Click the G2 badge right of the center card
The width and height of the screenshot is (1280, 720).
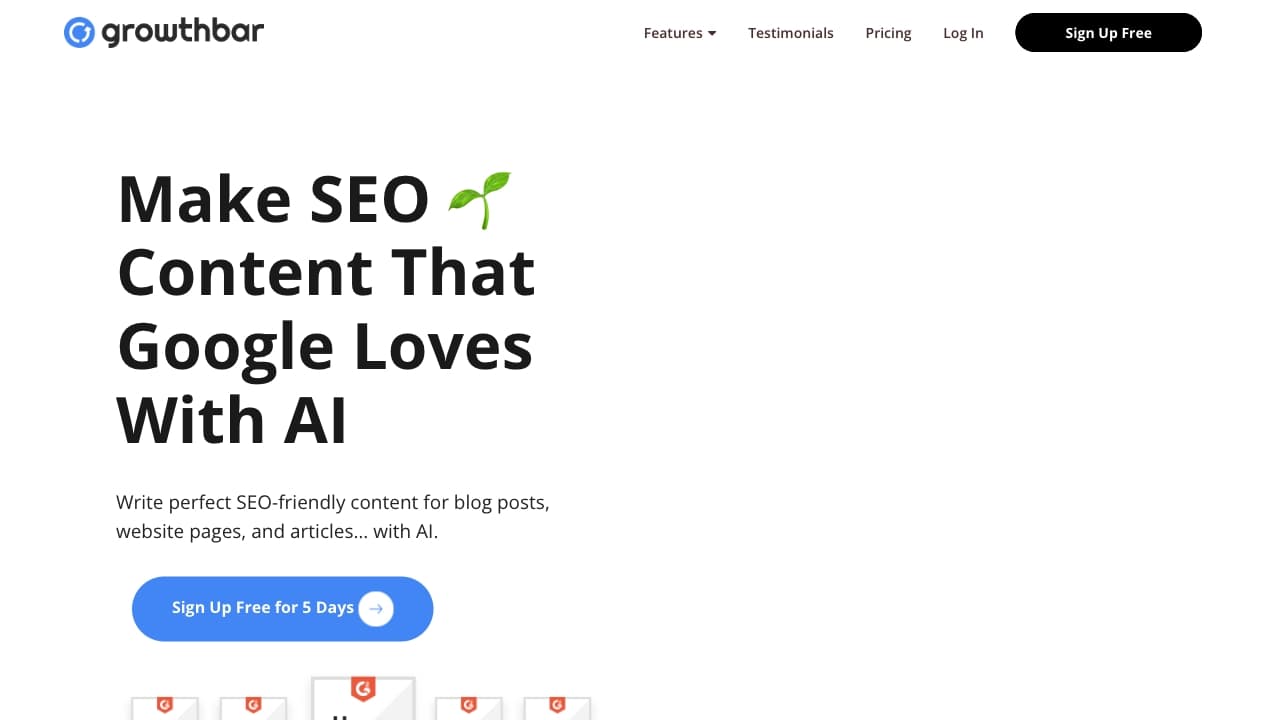469,704
